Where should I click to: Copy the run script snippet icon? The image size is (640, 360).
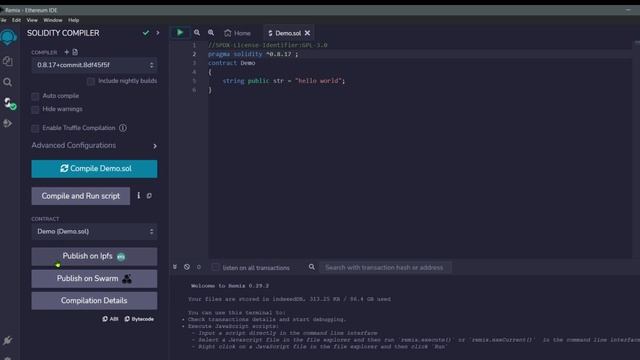tap(149, 196)
